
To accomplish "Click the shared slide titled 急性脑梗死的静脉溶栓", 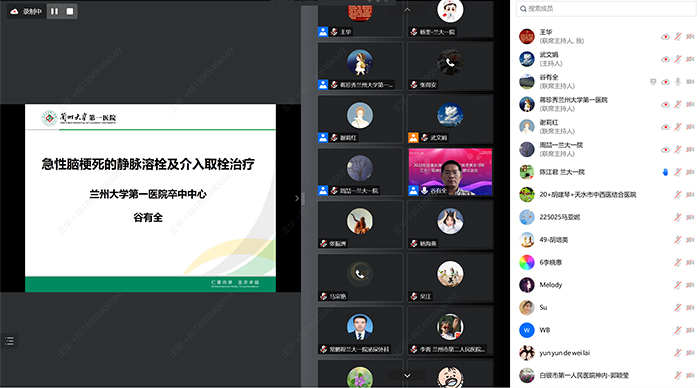I will [x=150, y=198].
